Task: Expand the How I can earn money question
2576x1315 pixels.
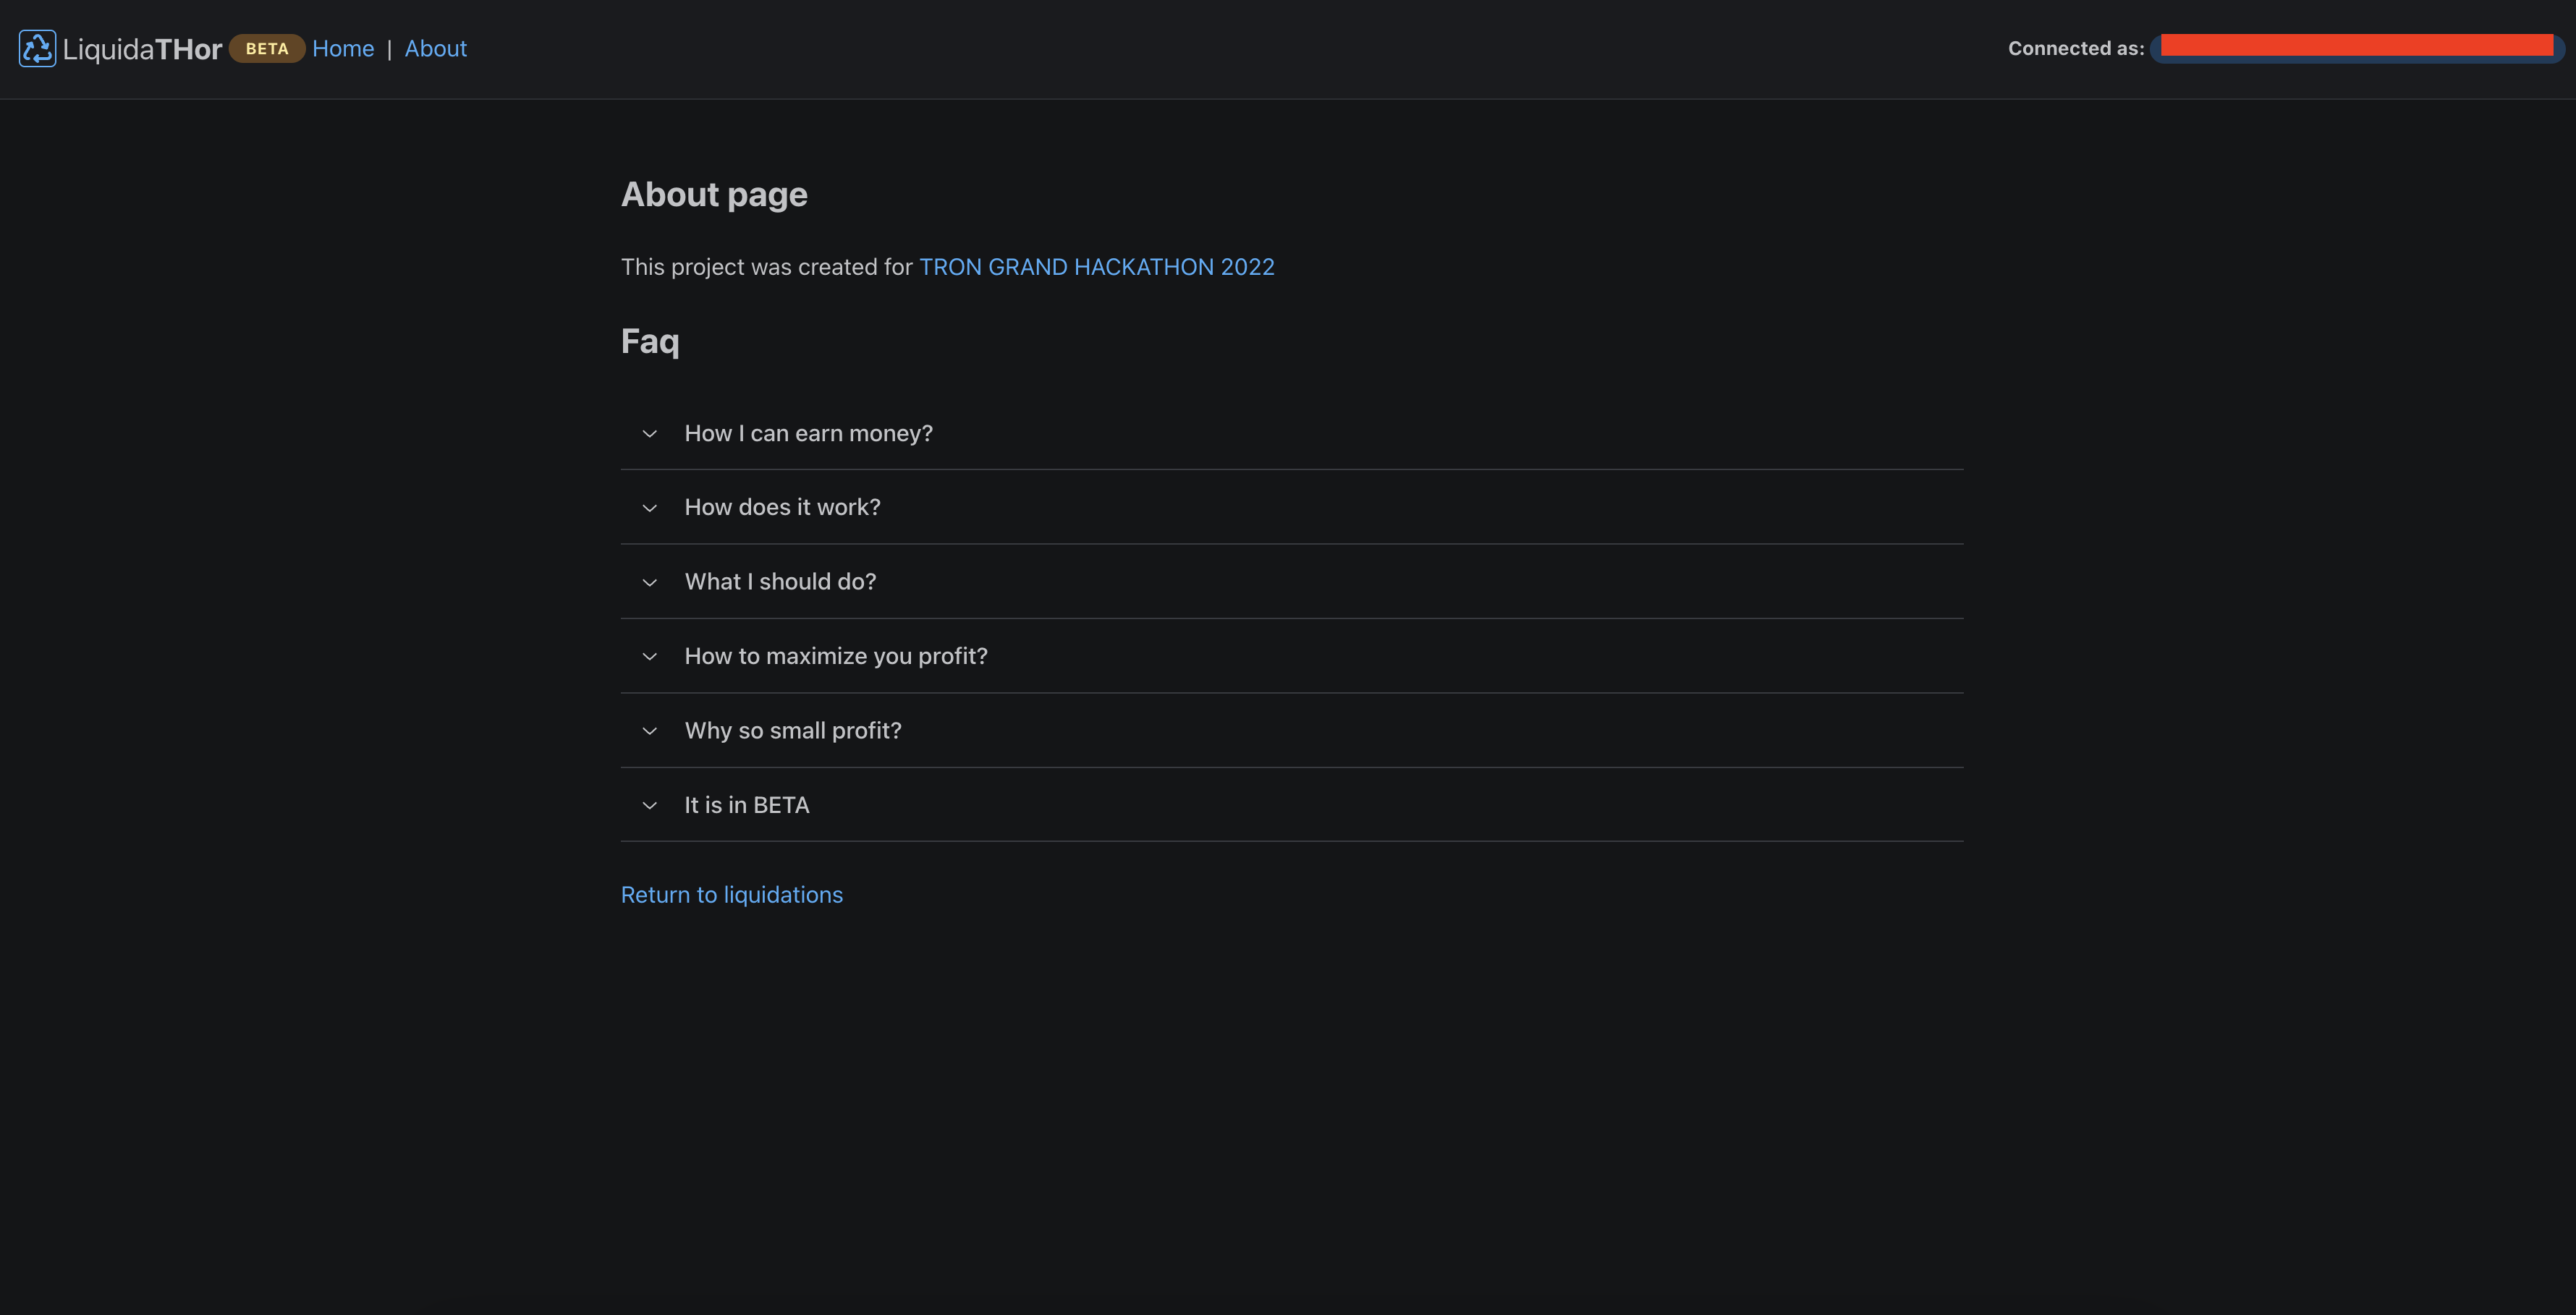Action: [808, 433]
